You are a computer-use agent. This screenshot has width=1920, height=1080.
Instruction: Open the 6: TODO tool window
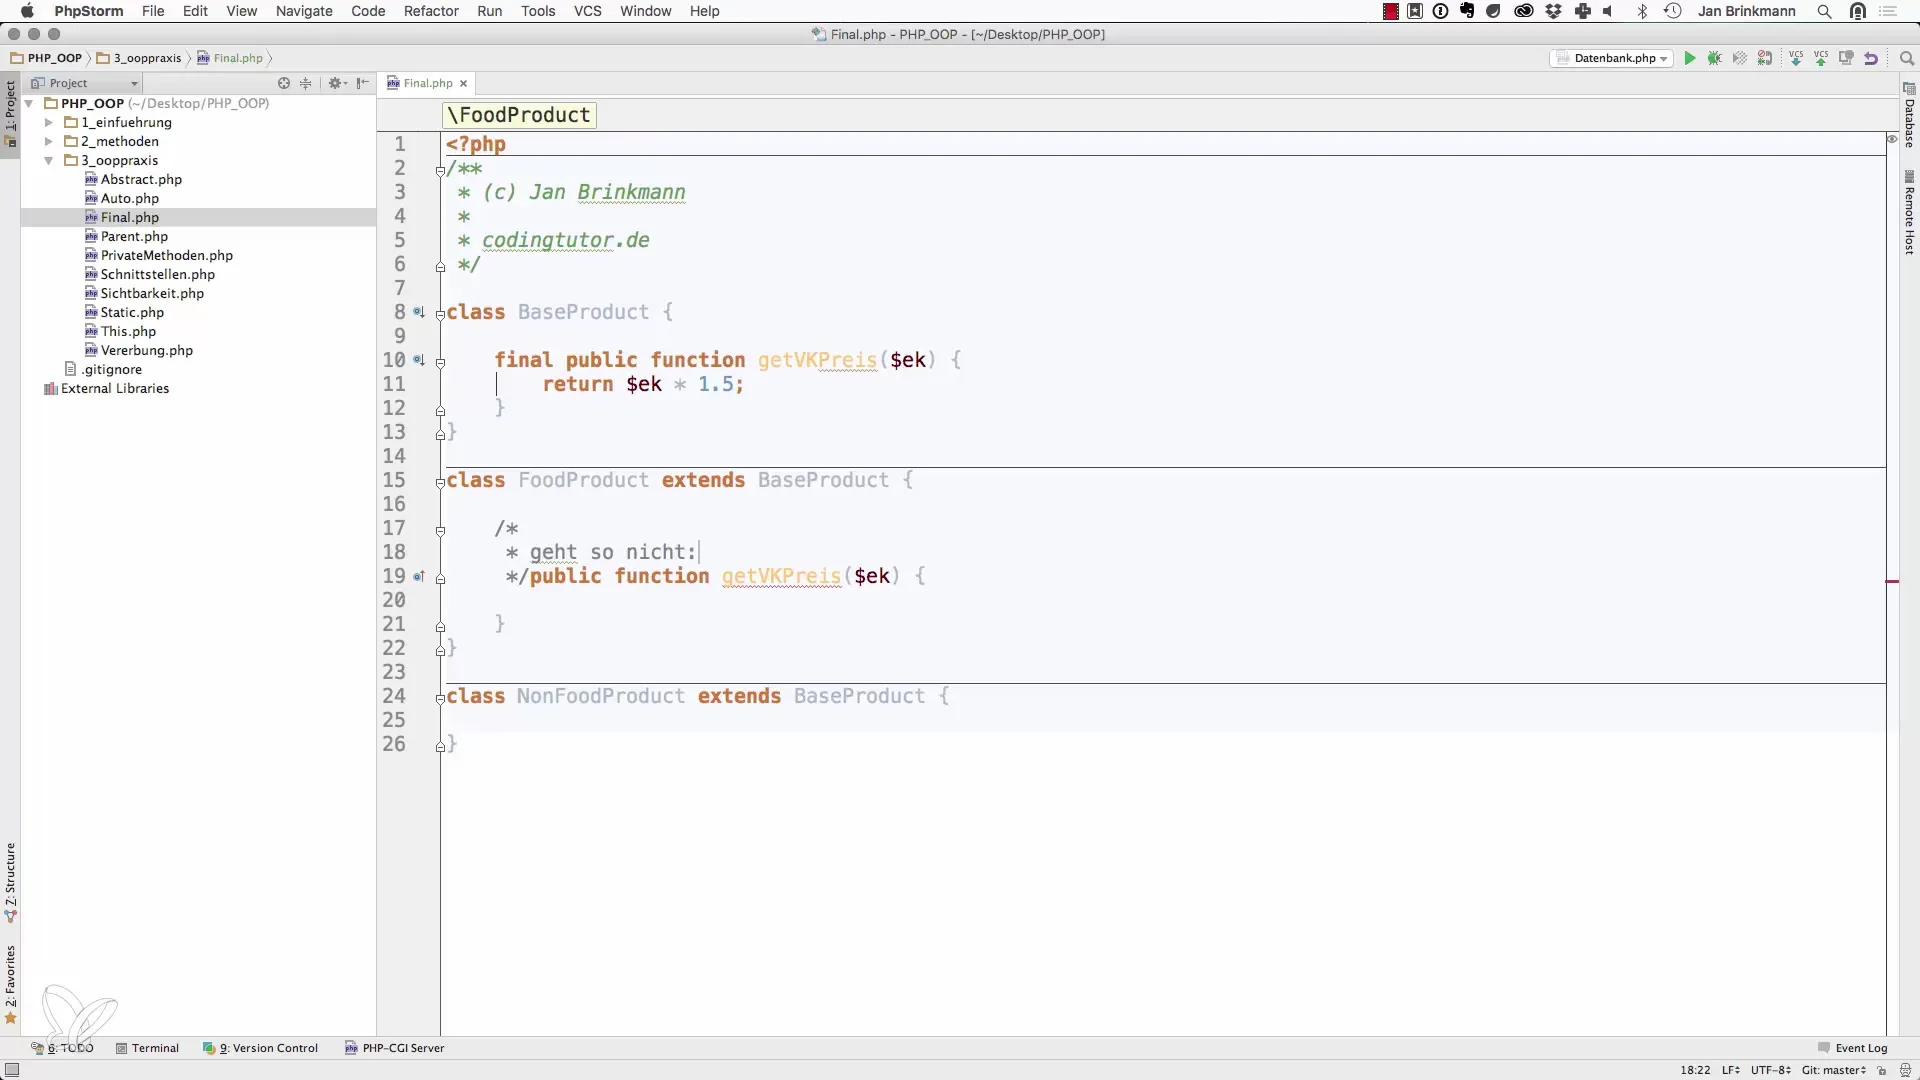point(62,1048)
